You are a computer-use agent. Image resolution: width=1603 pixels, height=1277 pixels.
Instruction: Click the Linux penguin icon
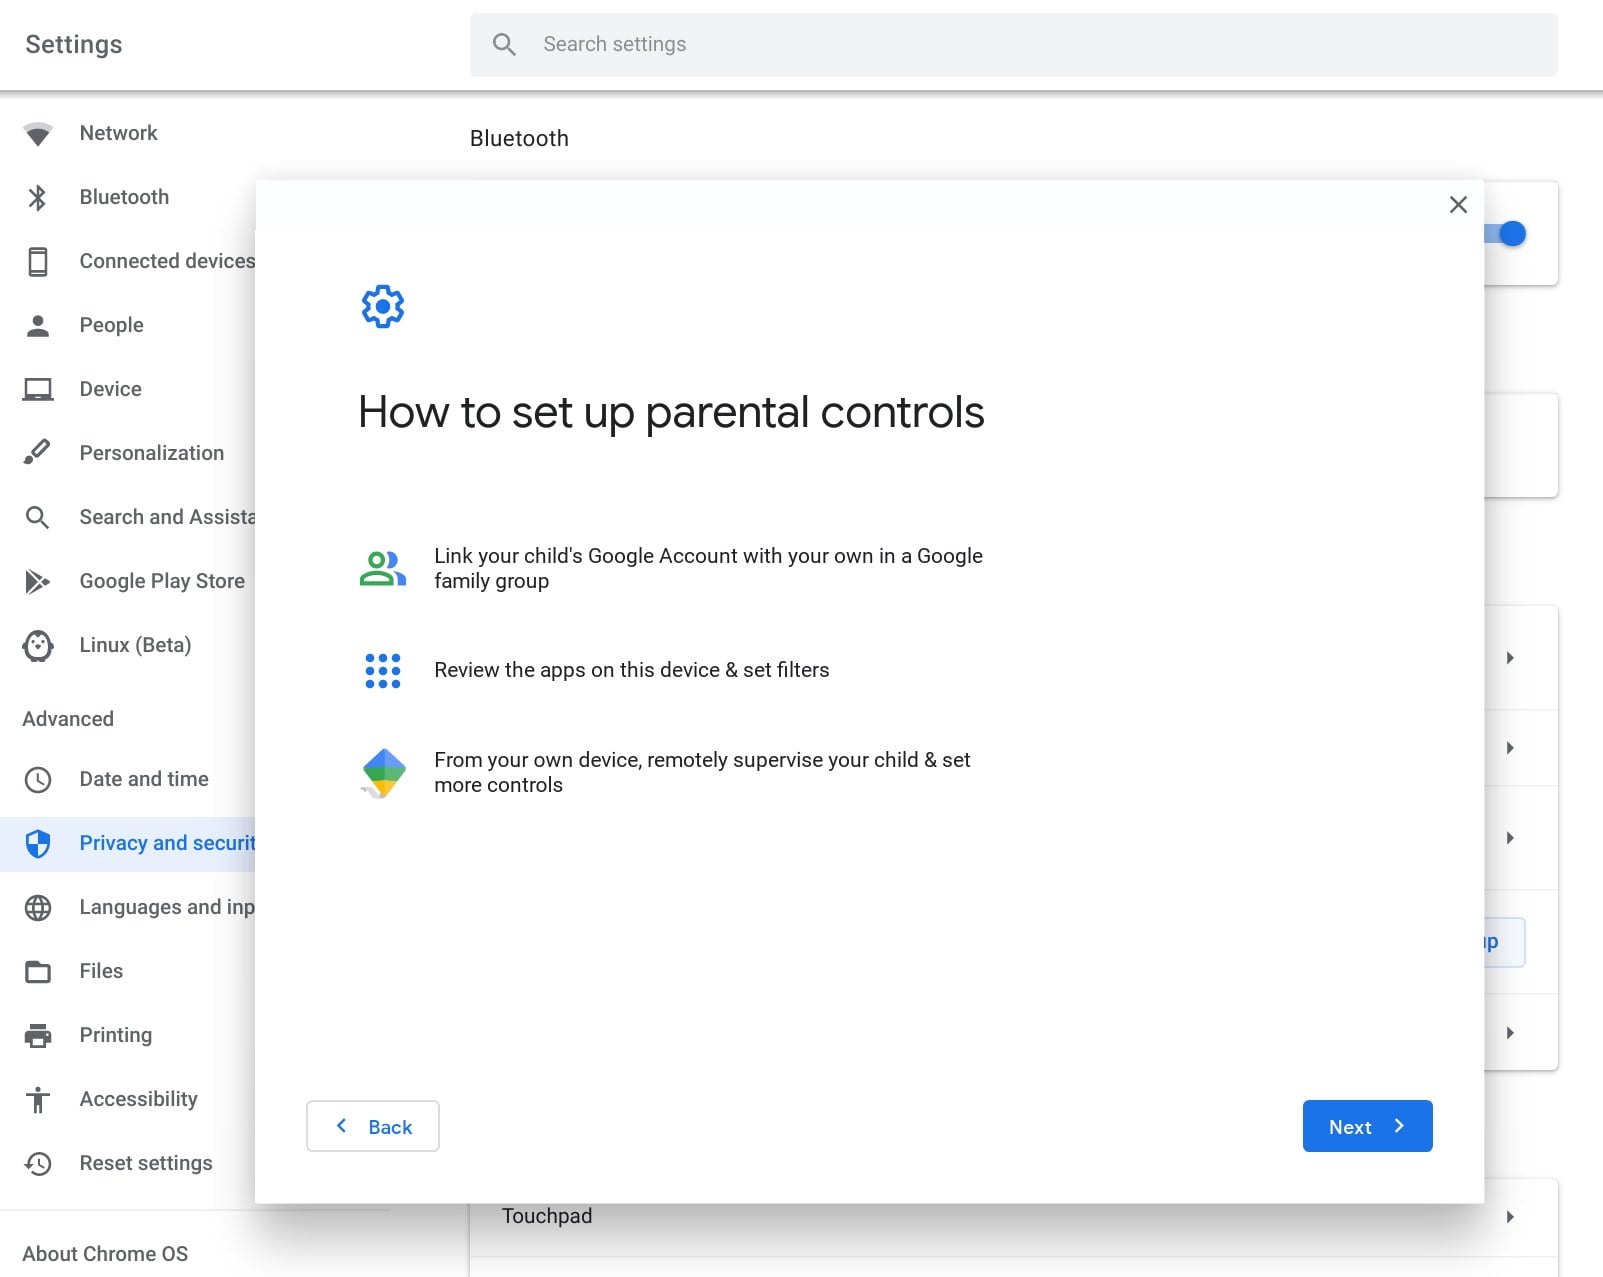38,646
